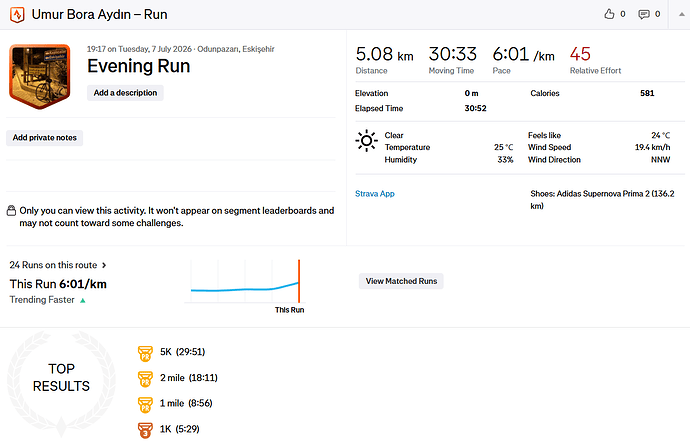The width and height of the screenshot is (690, 448).
Task: Click the Strava run logo icon
Action: coord(17,15)
